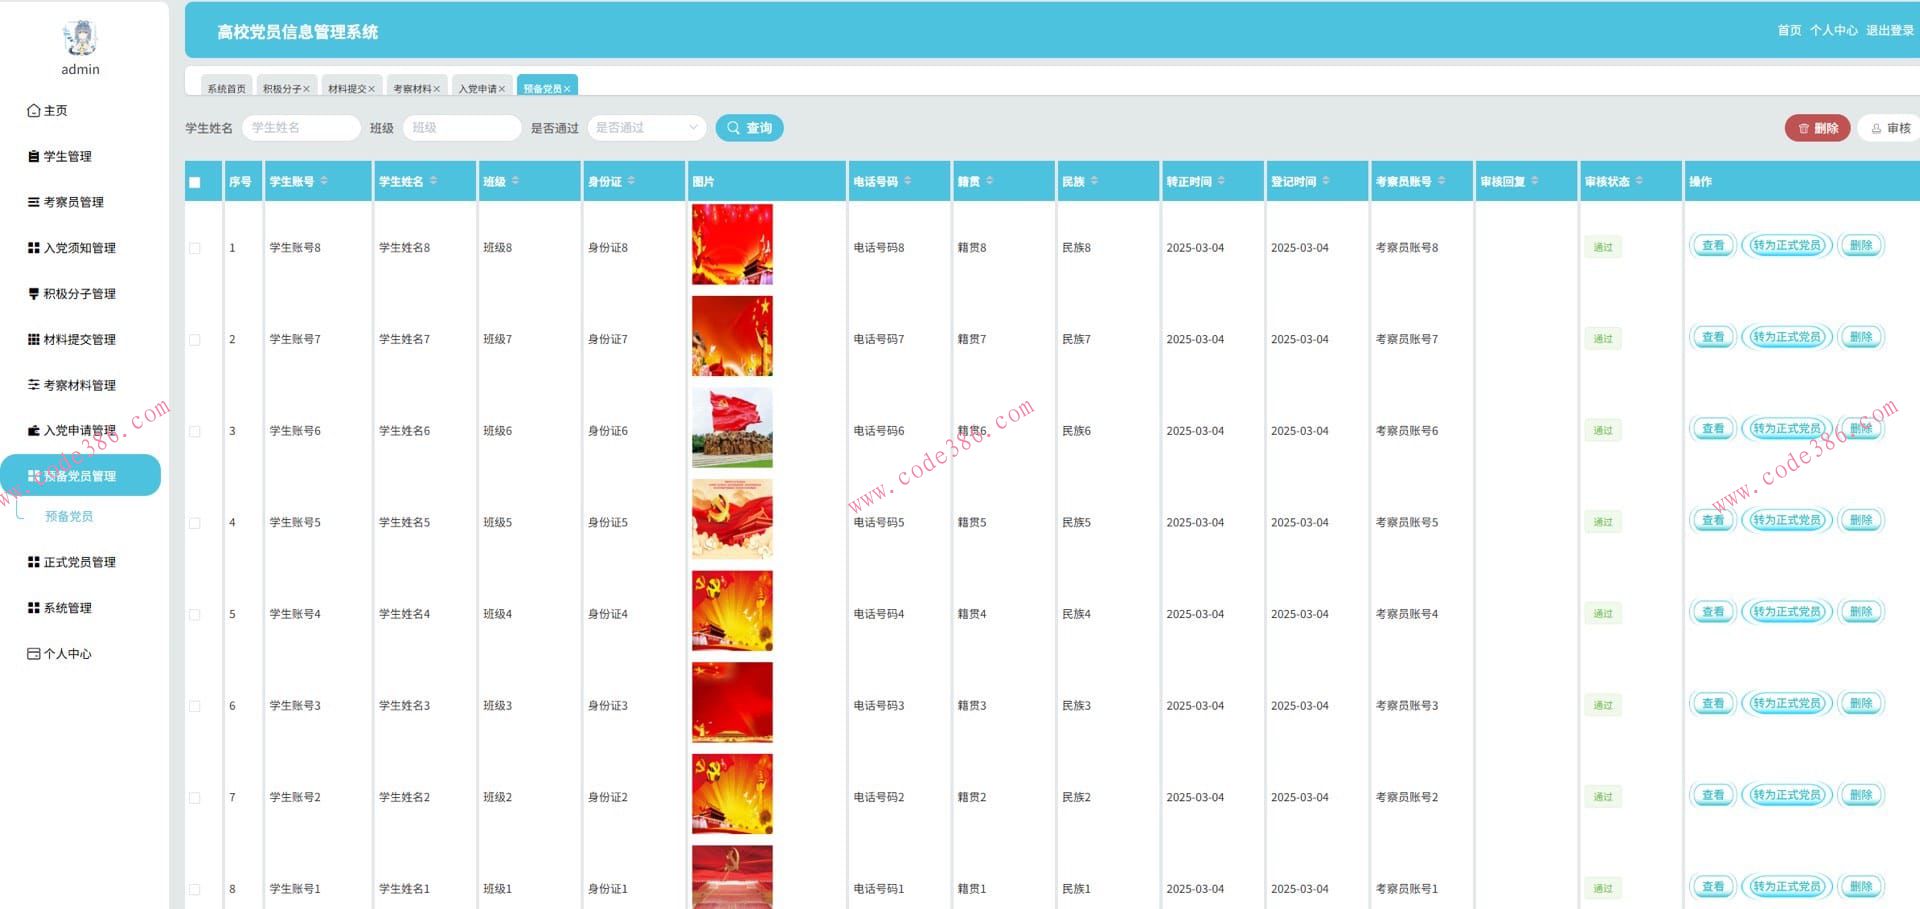Open 正式党员管理 in the sidebar

79,562
